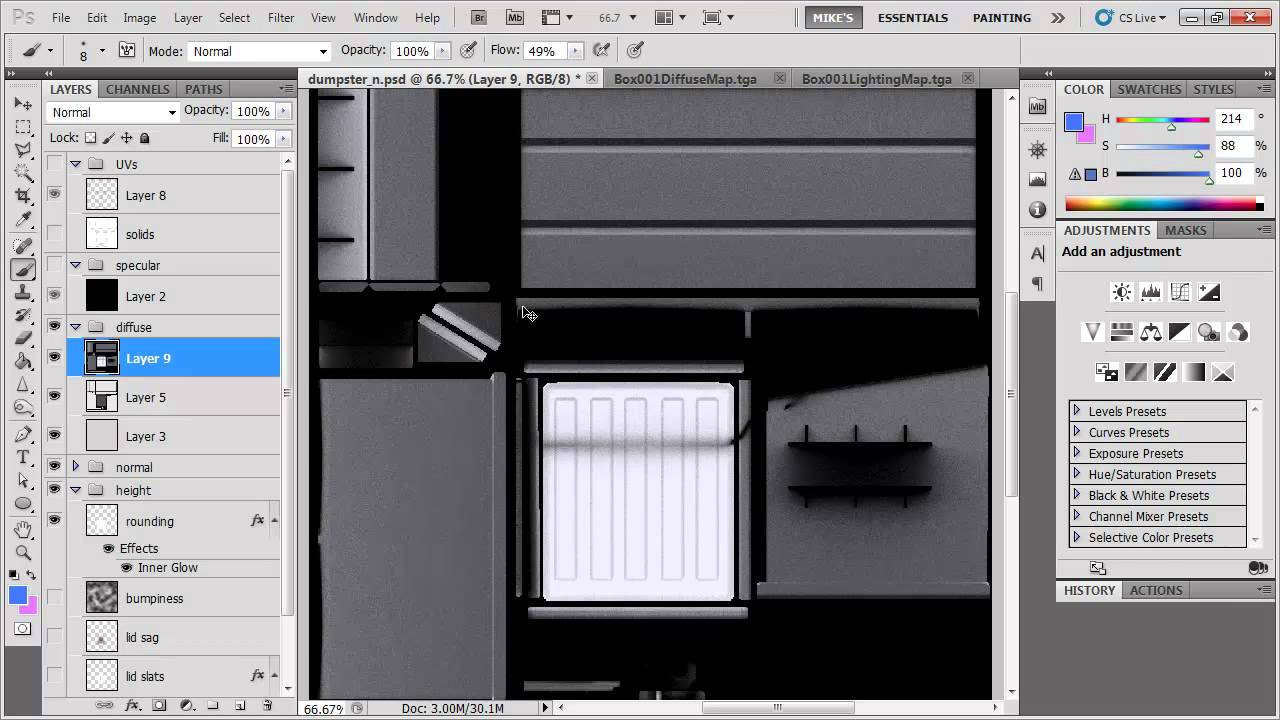Hide Layer 9 visibility
This screenshot has width=1280, height=720.
(x=54, y=358)
